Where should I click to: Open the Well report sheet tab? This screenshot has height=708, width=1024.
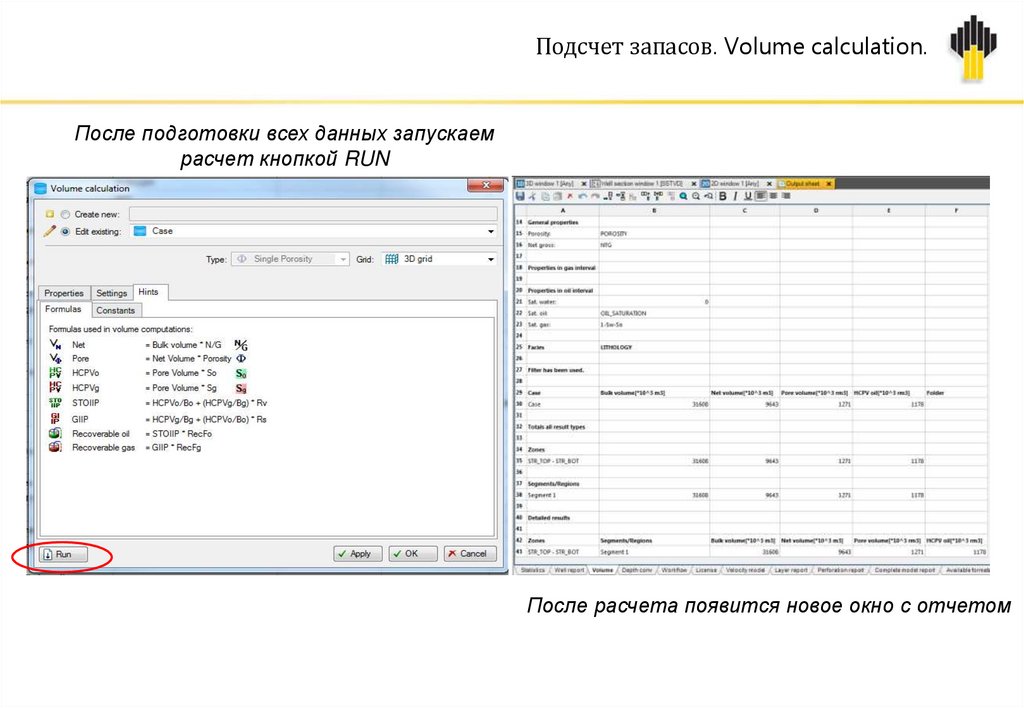click(x=569, y=570)
